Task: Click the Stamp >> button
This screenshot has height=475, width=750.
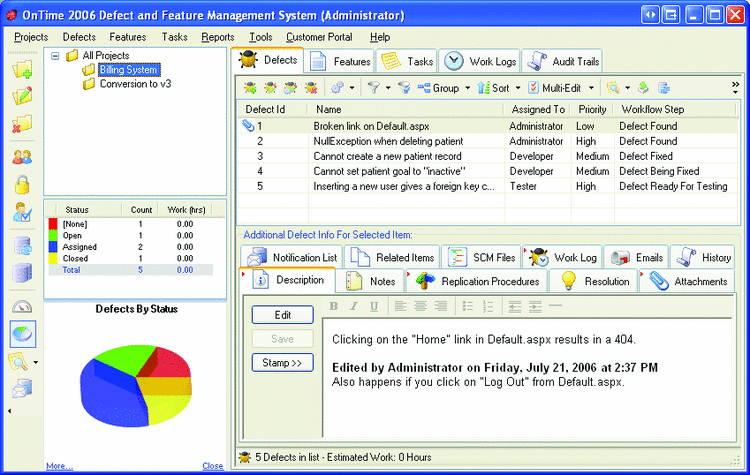Action: click(x=282, y=363)
